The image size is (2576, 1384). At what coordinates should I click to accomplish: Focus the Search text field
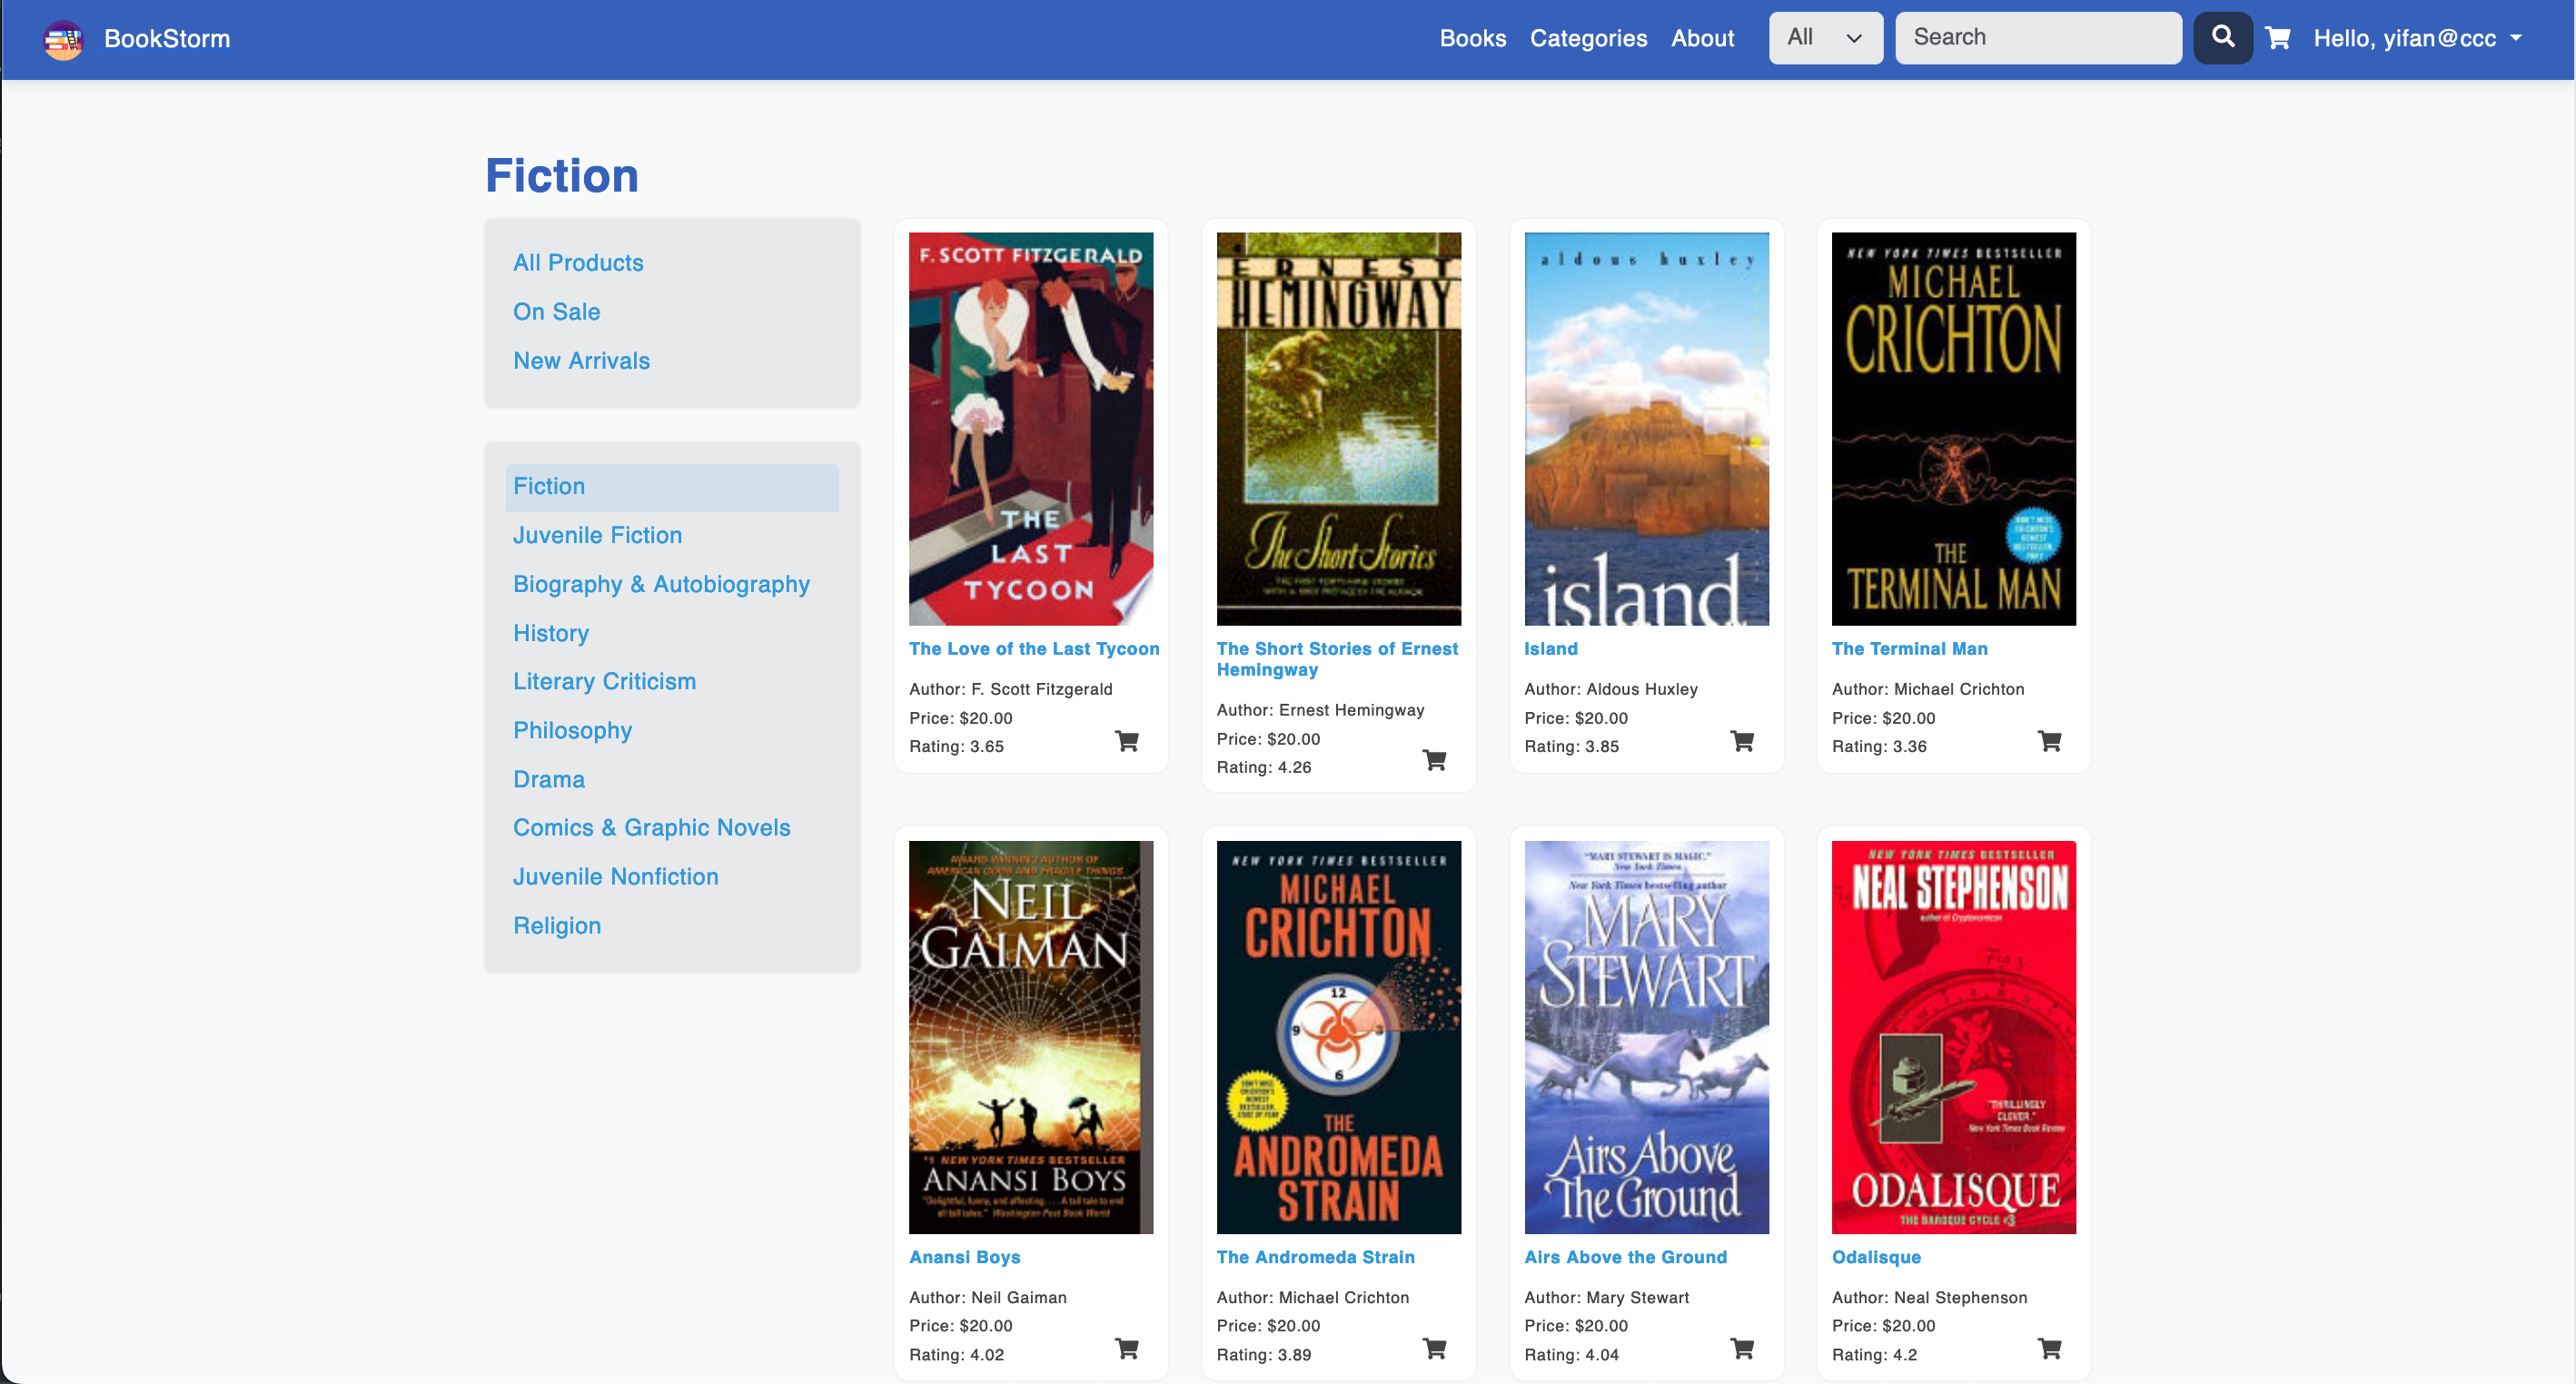coord(2038,38)
